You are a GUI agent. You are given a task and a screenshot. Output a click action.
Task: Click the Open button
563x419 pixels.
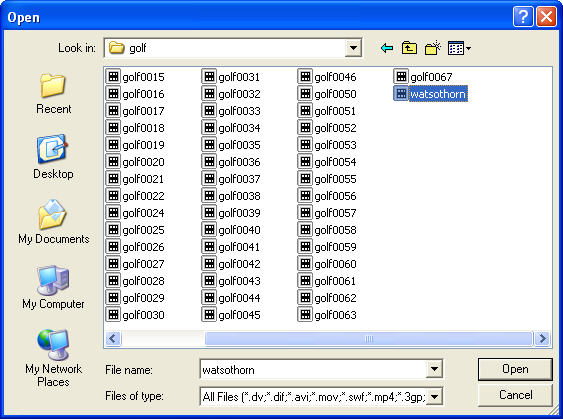515,369
